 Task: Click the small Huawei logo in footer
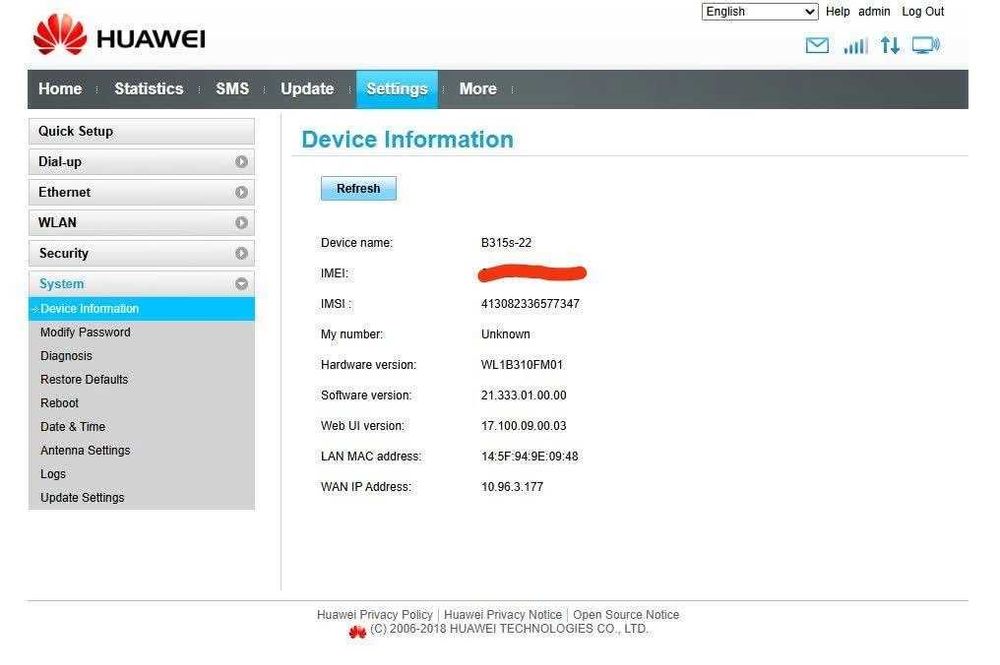[x=357, y=631]
